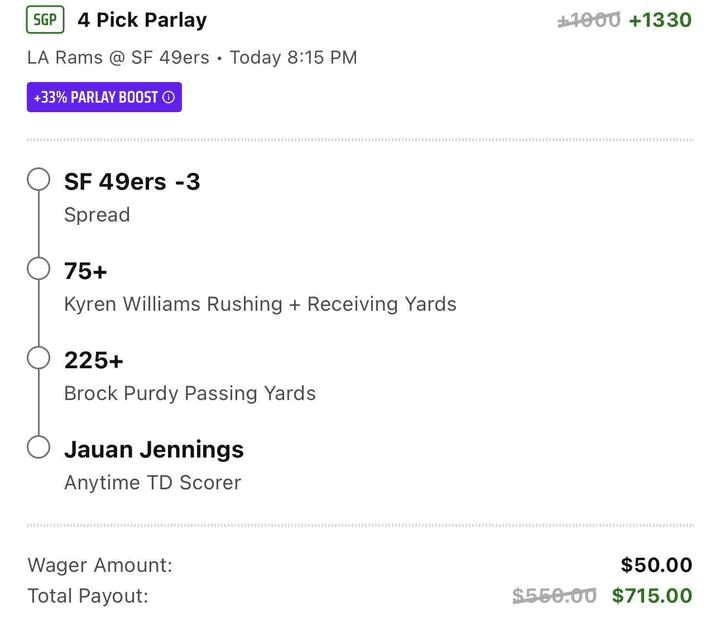
Task: Click the Anytime TD Scorer label
Action: point(152,482)
